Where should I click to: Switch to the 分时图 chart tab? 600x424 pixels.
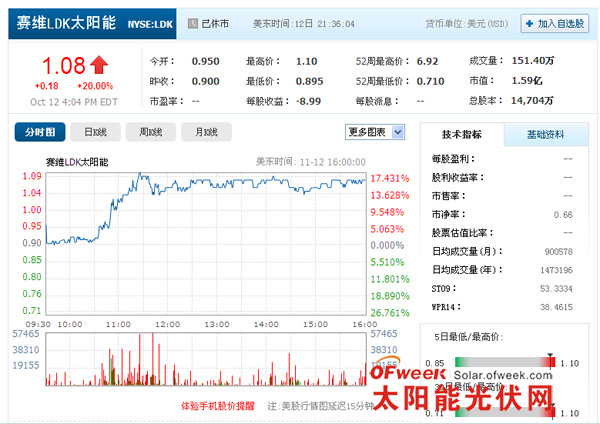point(41,132)
